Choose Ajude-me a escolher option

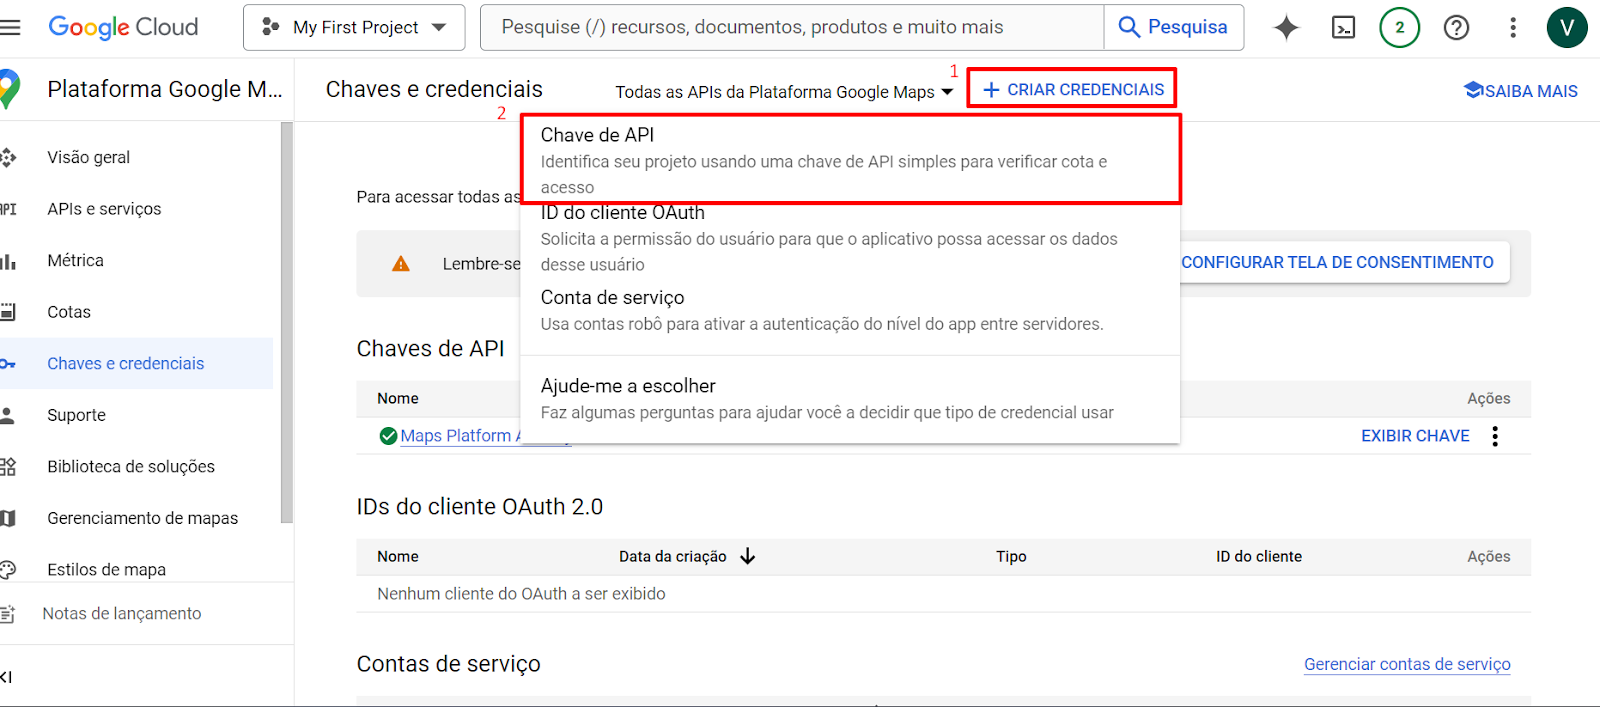(x=850, y=398)
